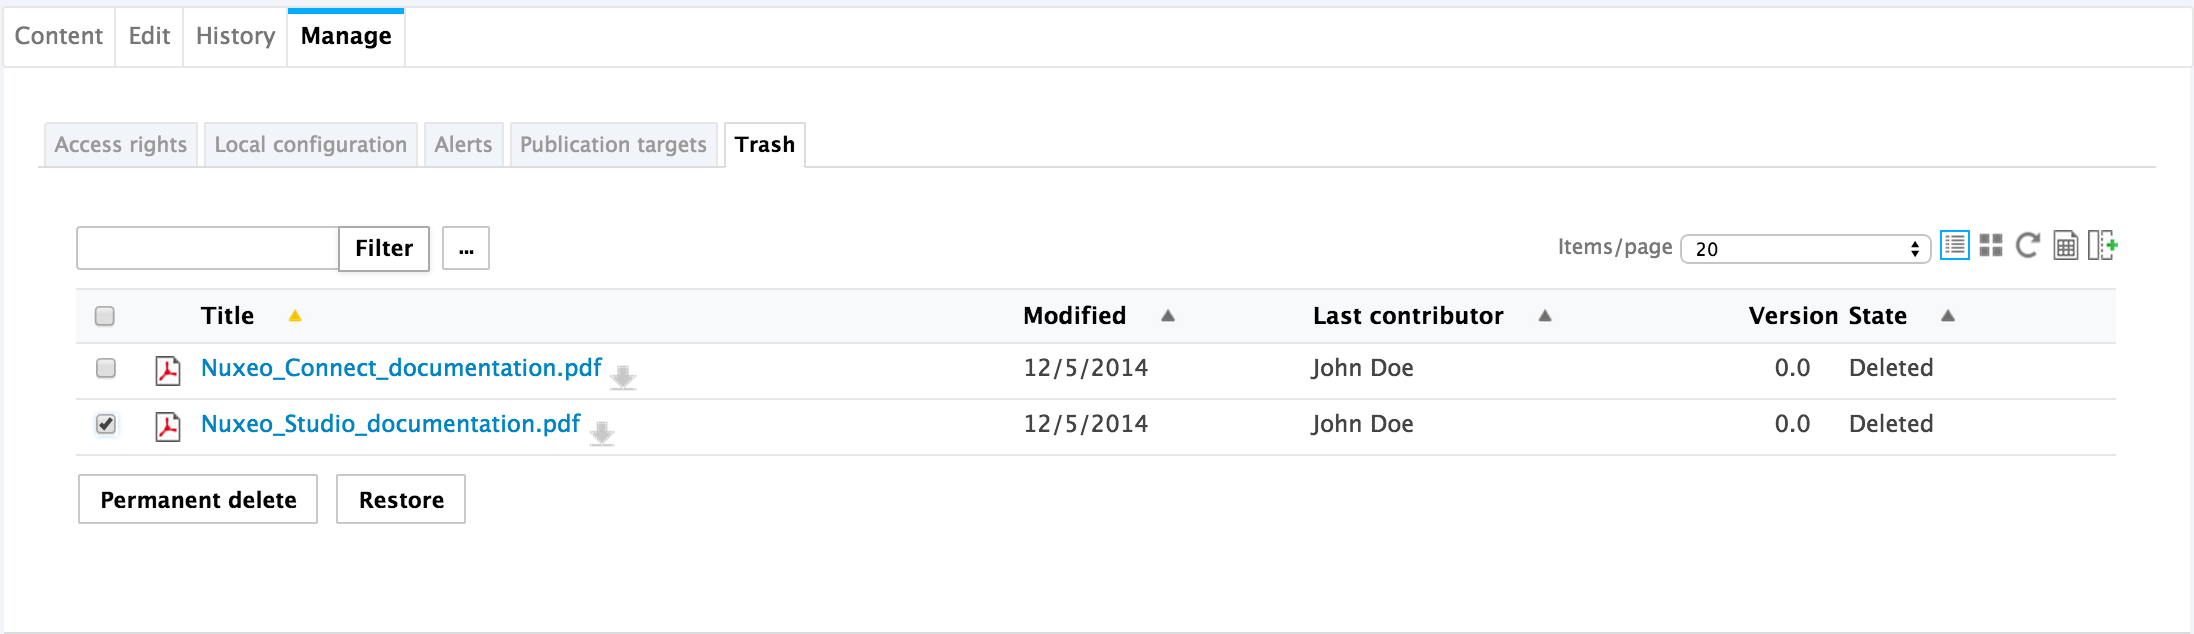This screenshot has width=2194, height=634.
Task: Click the edit result columns icon
Action: click(x=2102, y=246)
